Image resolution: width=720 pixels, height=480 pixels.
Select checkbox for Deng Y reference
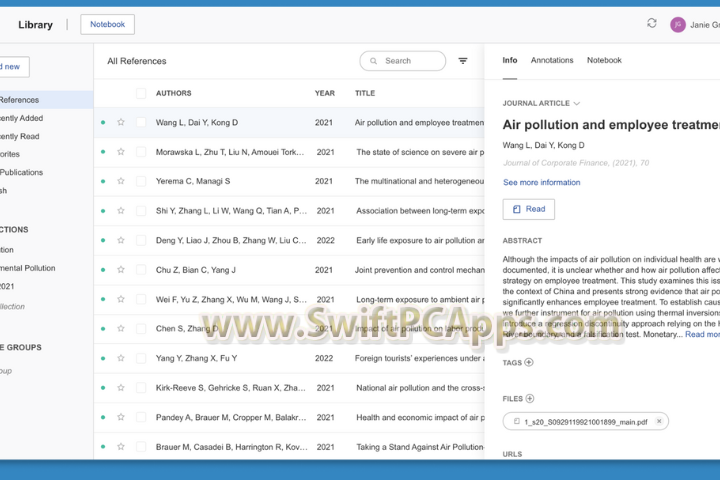coord(141,240)
